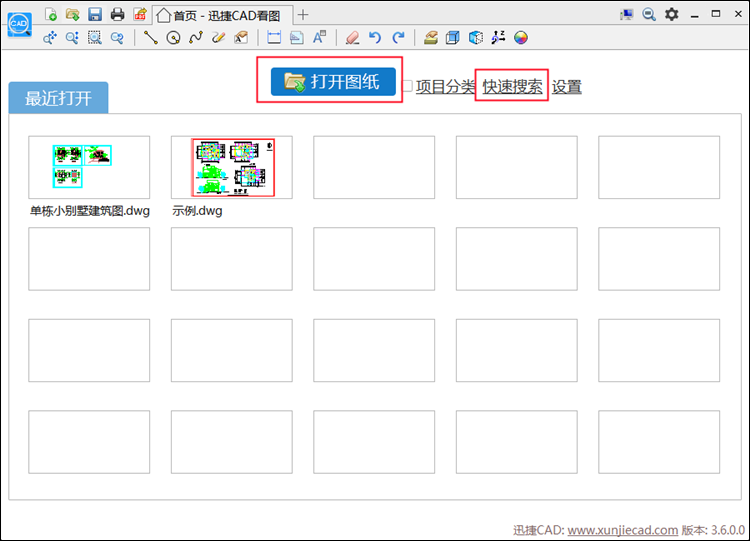Click the layers stamp icon
750x541 pixels.
(x=430, y=37)
